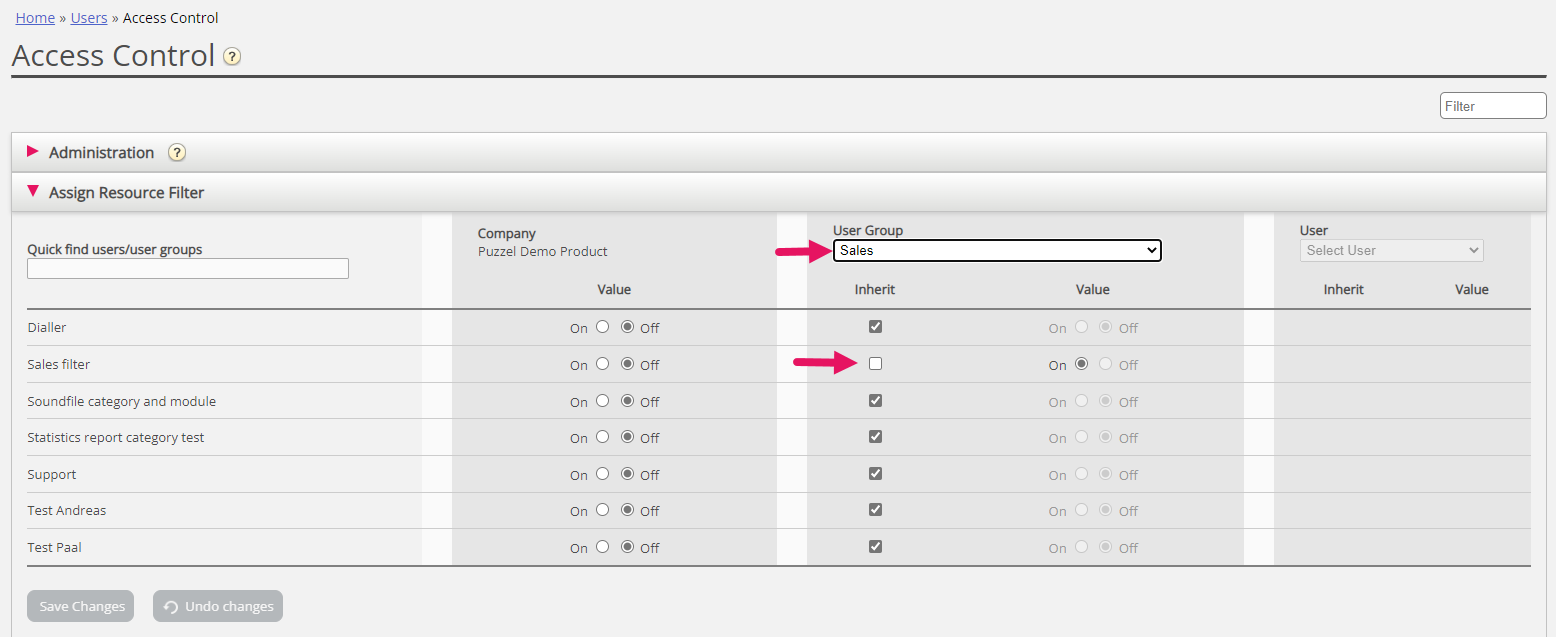Focus the Quick find users/user groups field
The image size is (1556, 637).
pos(188,269)
